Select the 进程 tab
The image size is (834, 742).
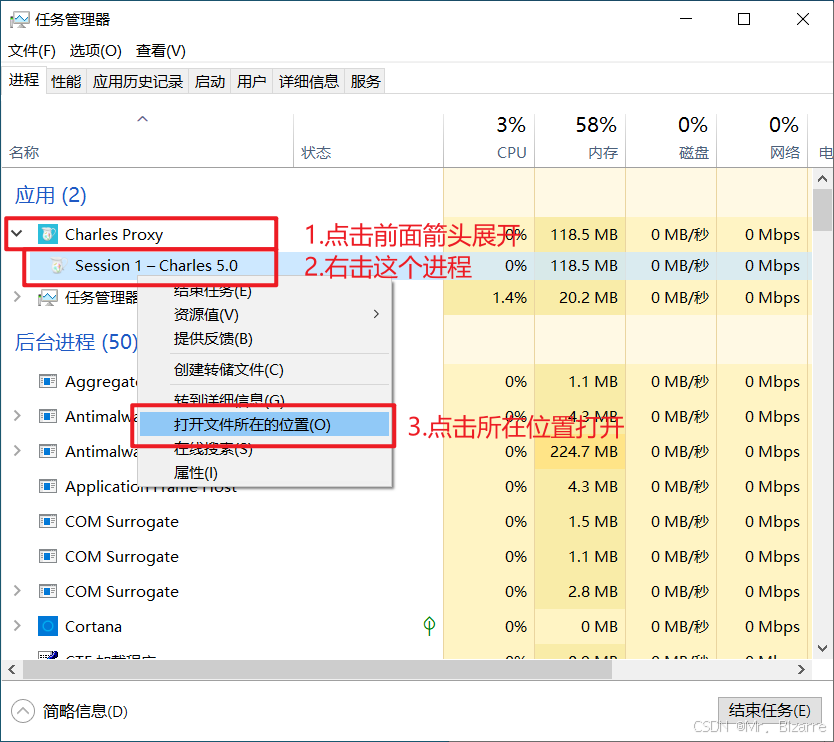click(24, 80)
